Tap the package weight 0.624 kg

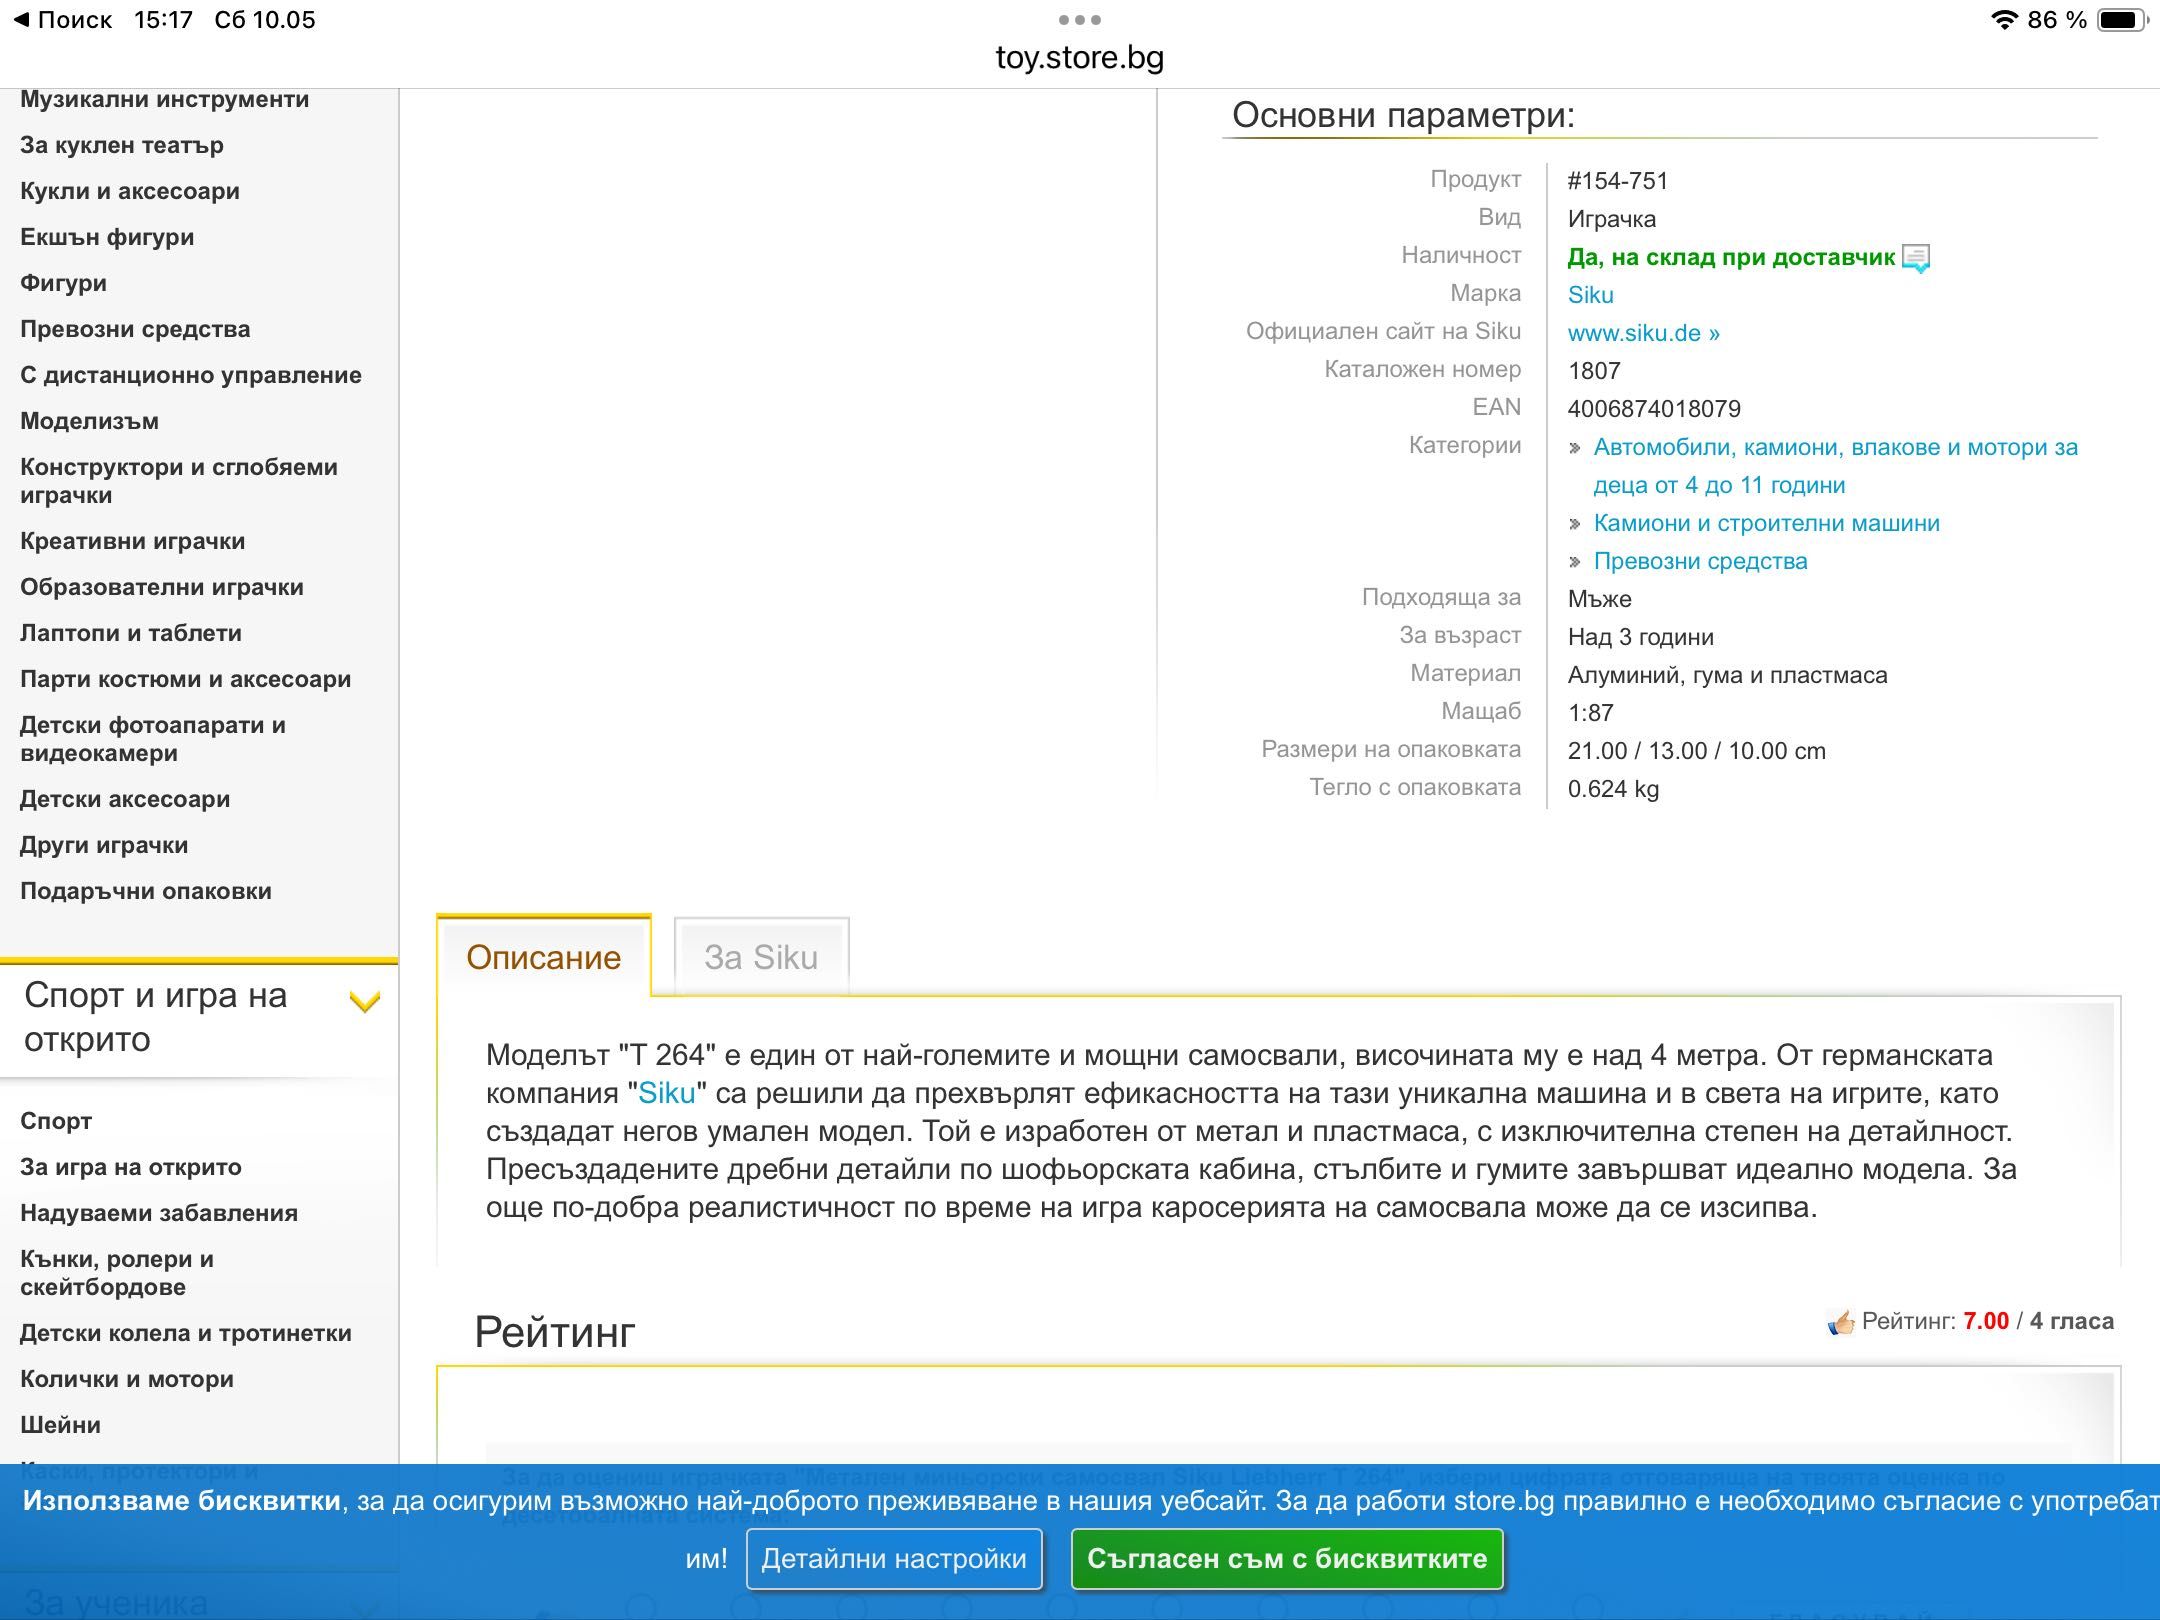click(1613, 789)
